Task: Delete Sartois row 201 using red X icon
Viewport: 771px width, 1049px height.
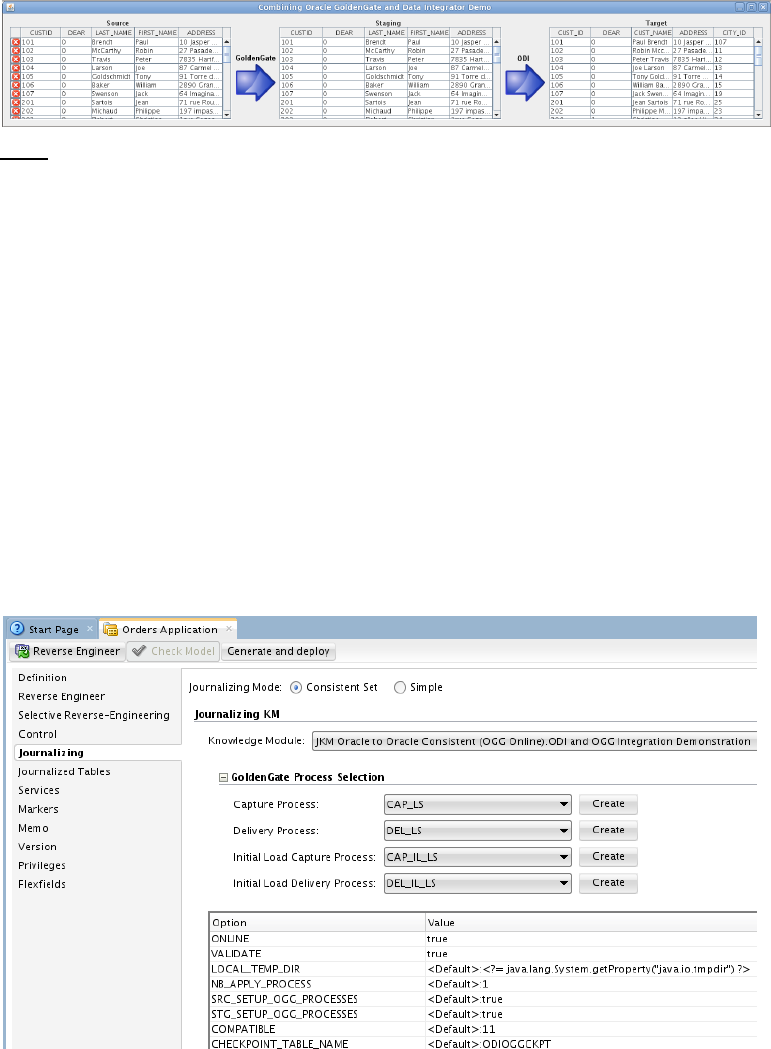Action: click(x=16, y=103)
